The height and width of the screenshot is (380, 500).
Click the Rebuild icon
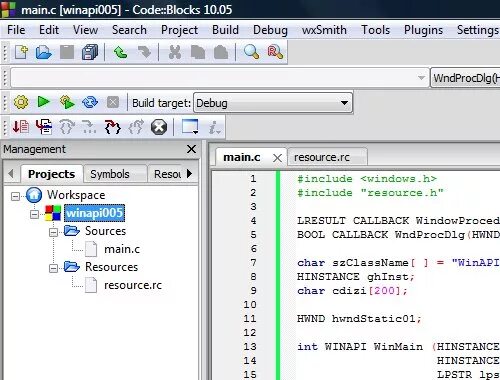90,102
